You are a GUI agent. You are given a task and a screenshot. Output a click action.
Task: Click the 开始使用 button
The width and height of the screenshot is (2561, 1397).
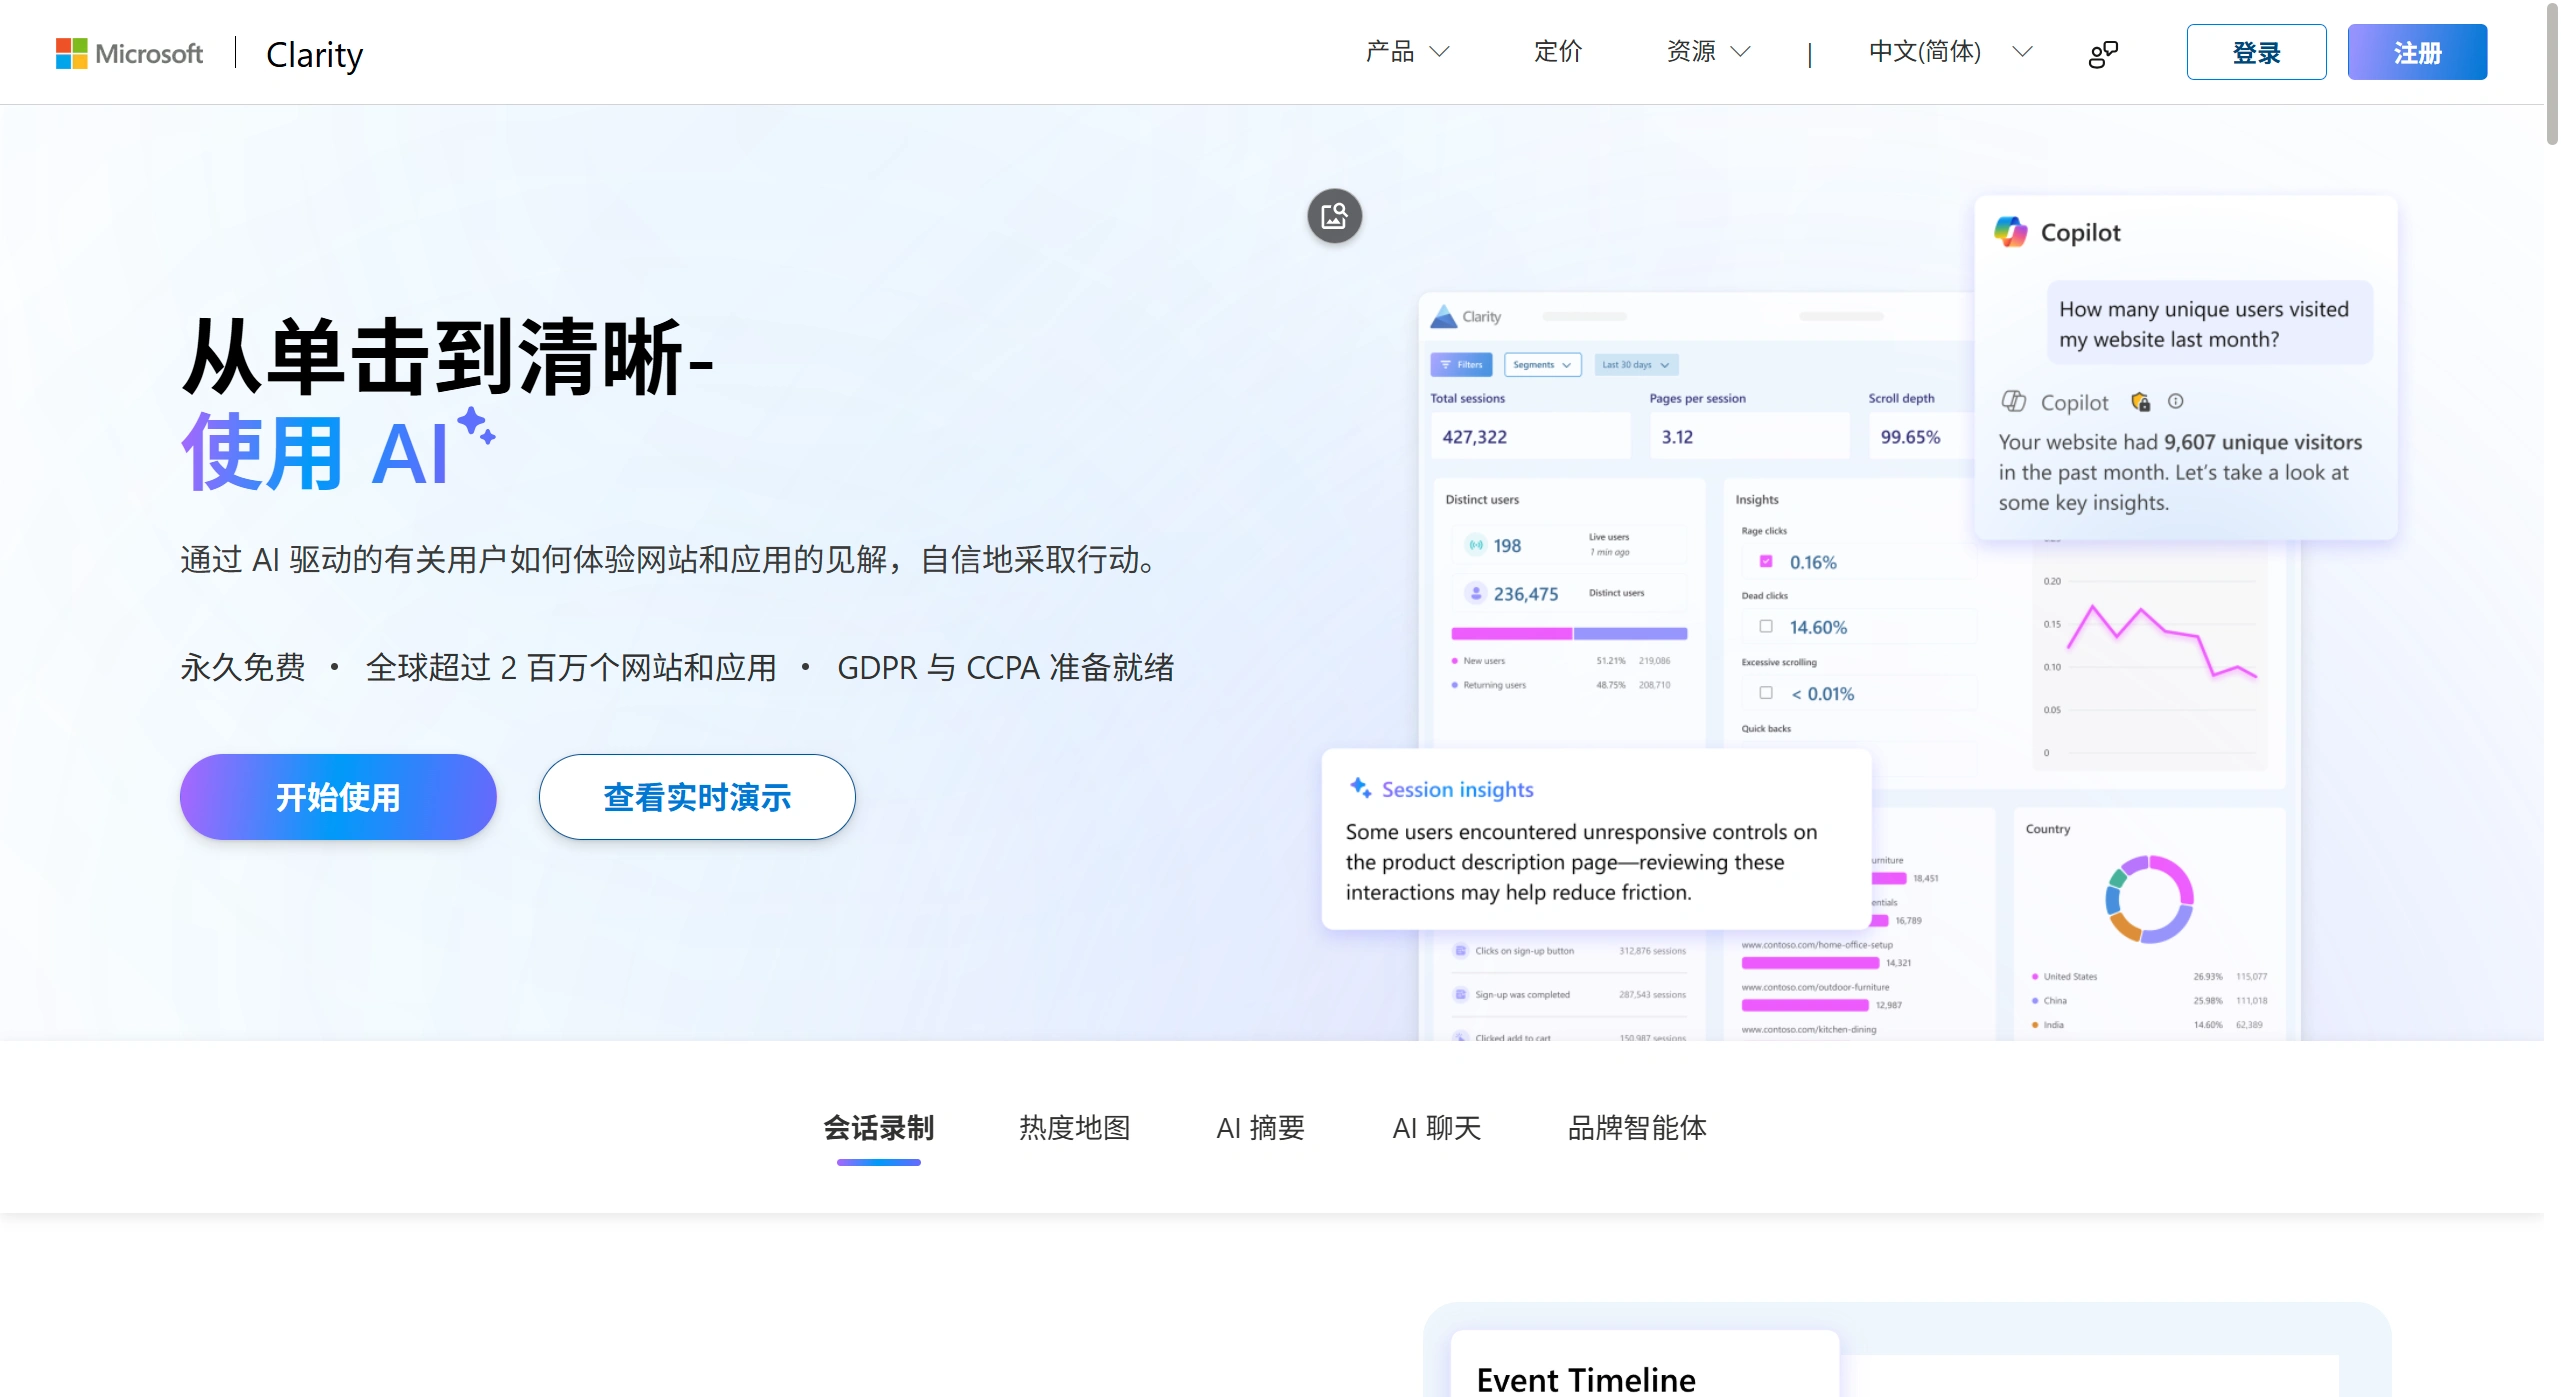click(x=337, y=796)
